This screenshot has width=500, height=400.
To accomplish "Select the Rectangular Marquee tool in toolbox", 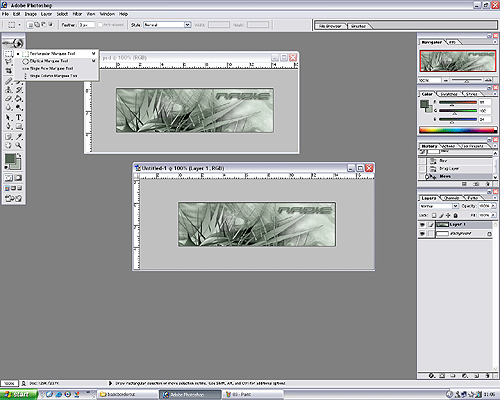I will 8,53.
